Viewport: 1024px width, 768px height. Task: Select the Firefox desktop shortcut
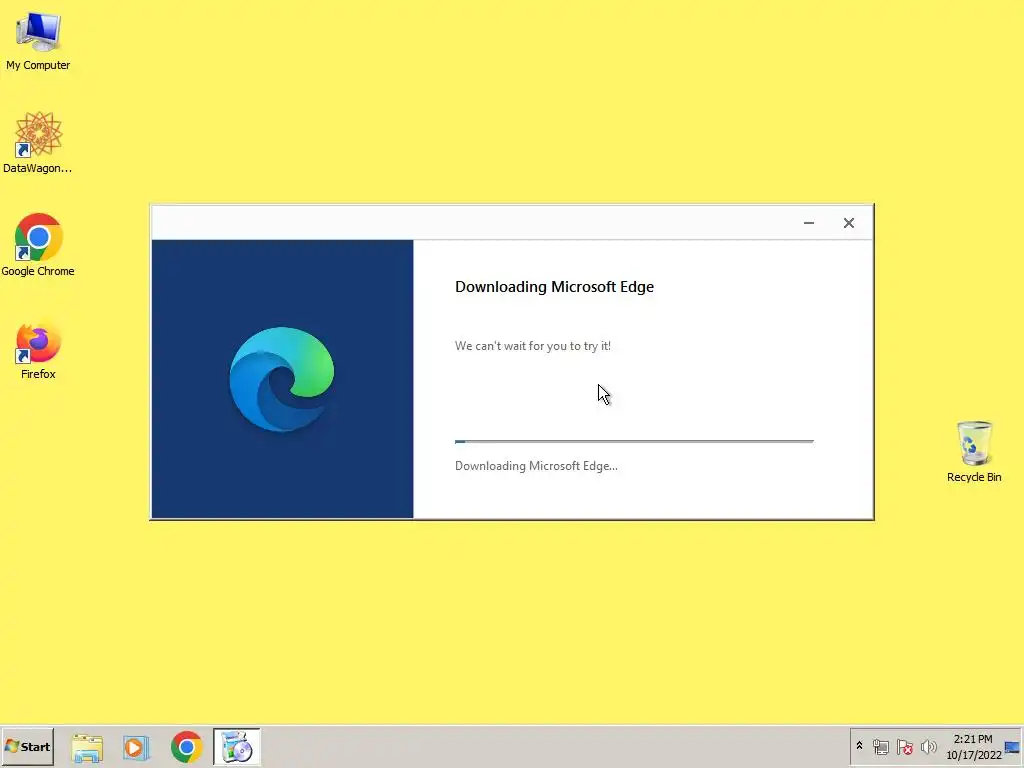(x=38, y=351)
